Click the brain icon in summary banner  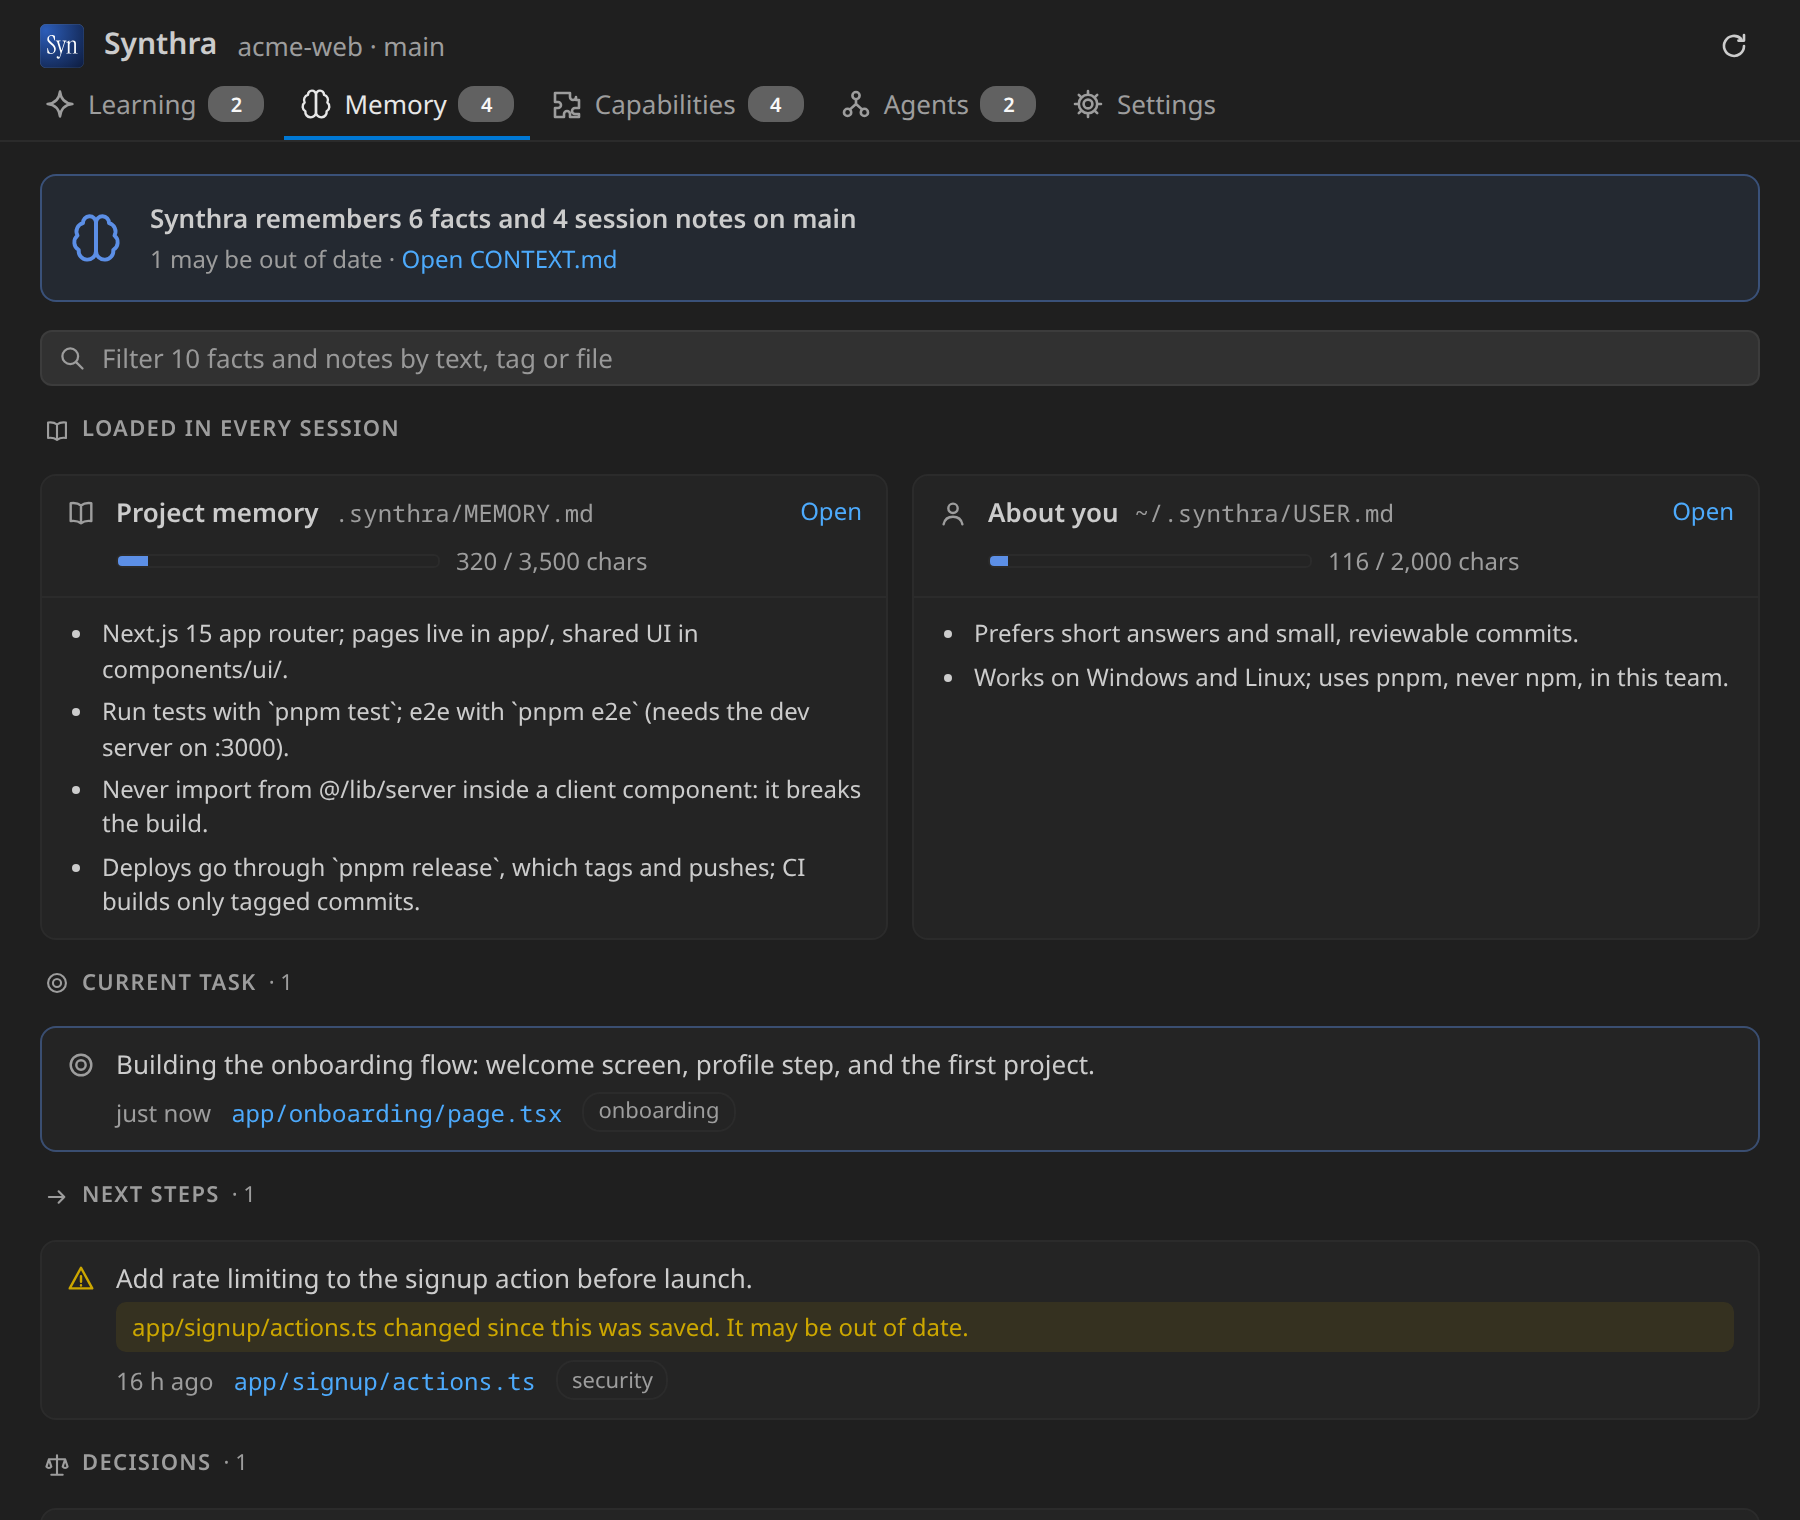(x=96, y=238)
